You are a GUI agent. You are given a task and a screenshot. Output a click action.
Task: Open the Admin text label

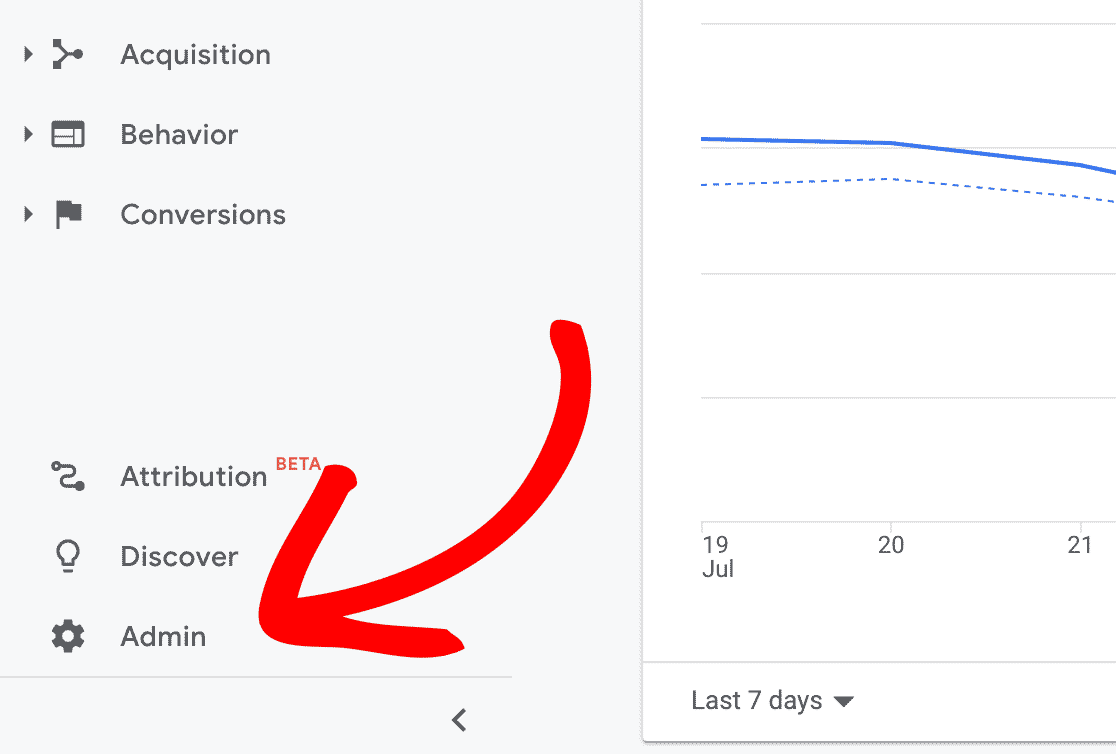(x=163, y=637)
